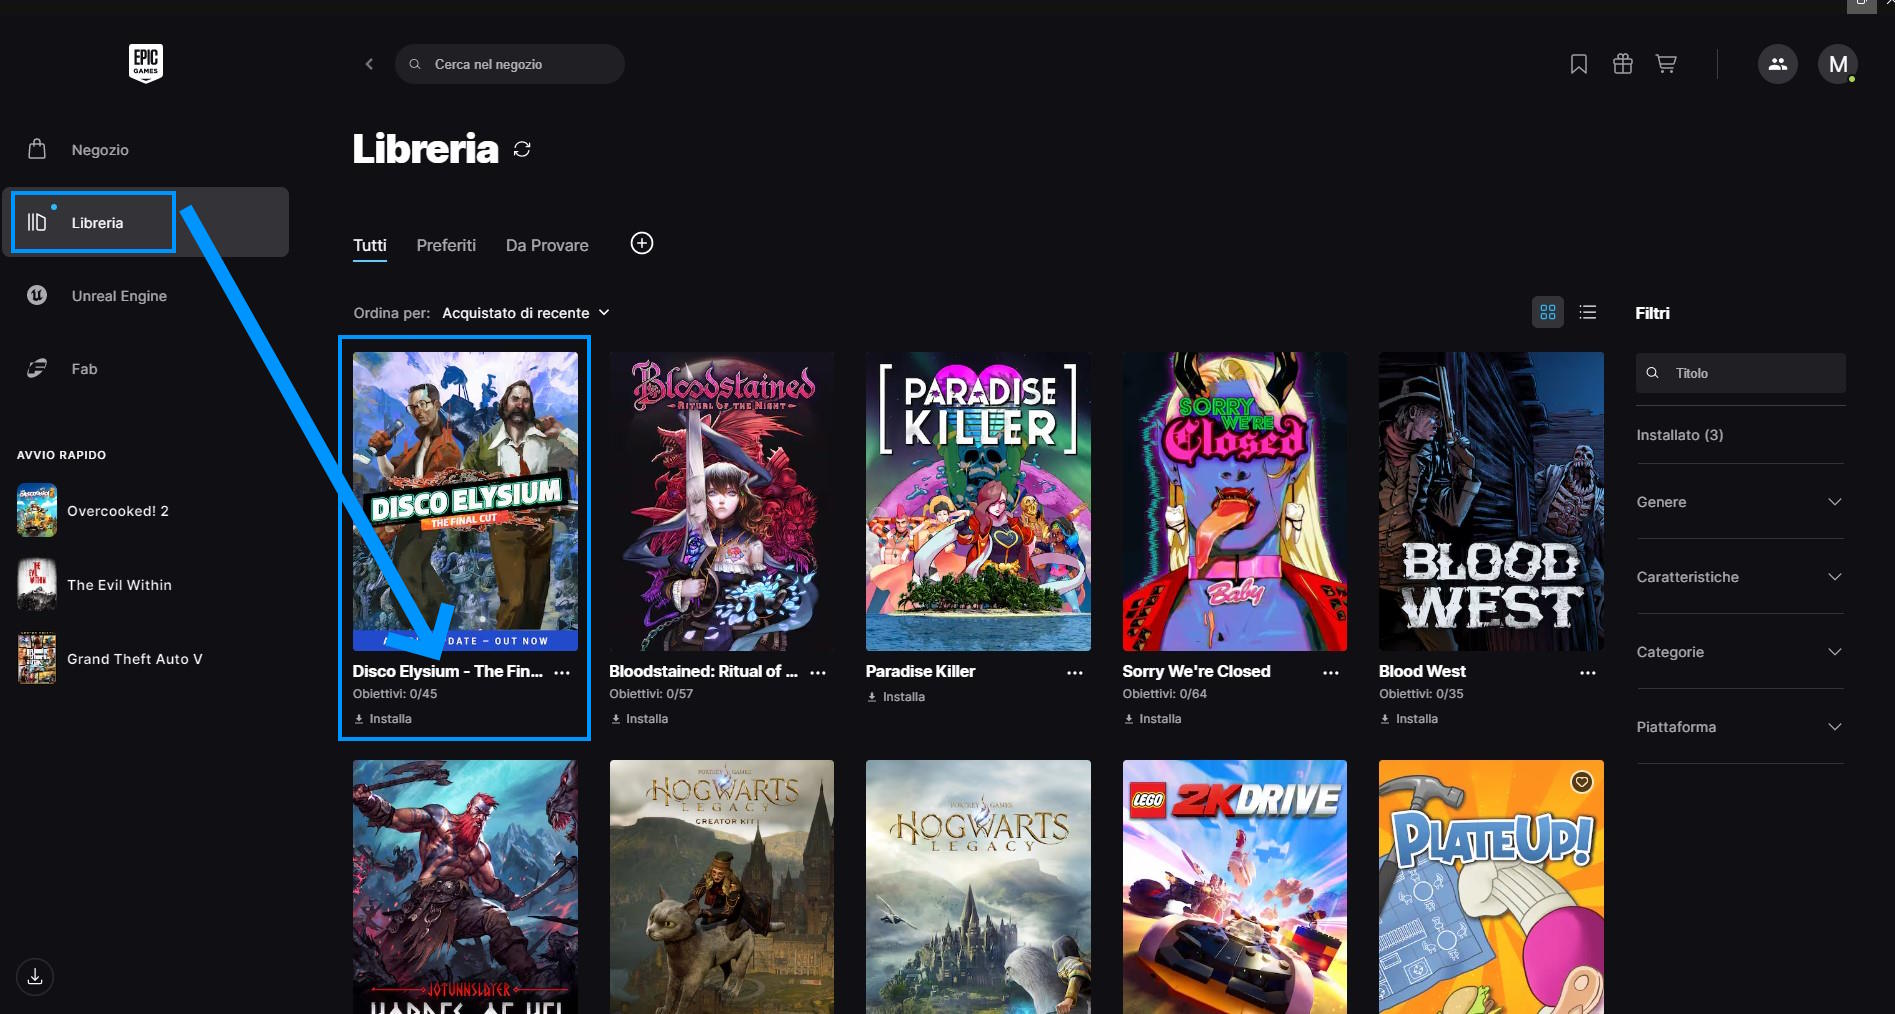Add a new collection with plus icon
Screen dimensions: 1895x1014
coord(642,244)
